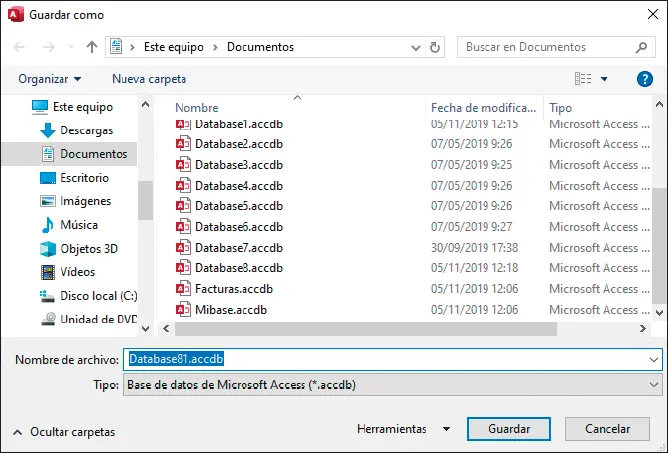Click the change view layout icon
The width and height of the screenshot is (668, 453).
click(x=584, y=79)
